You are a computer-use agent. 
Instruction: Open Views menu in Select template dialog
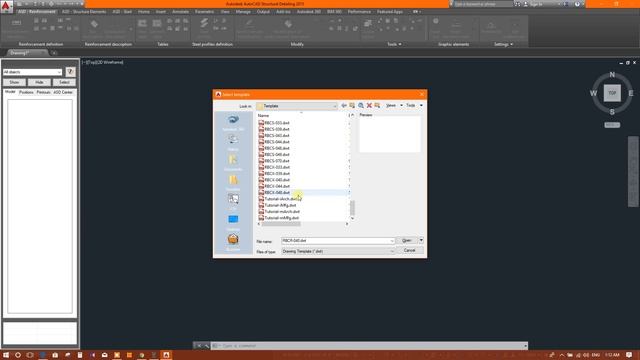[394, 106]
